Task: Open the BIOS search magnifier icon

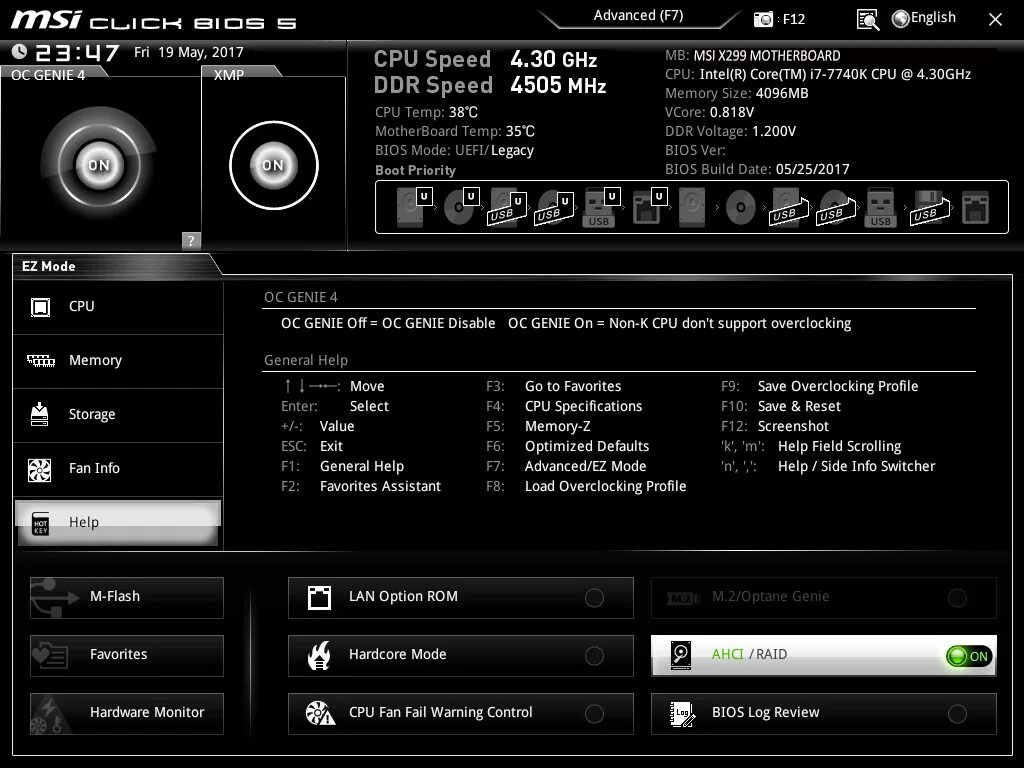Action: coord(867,20)
